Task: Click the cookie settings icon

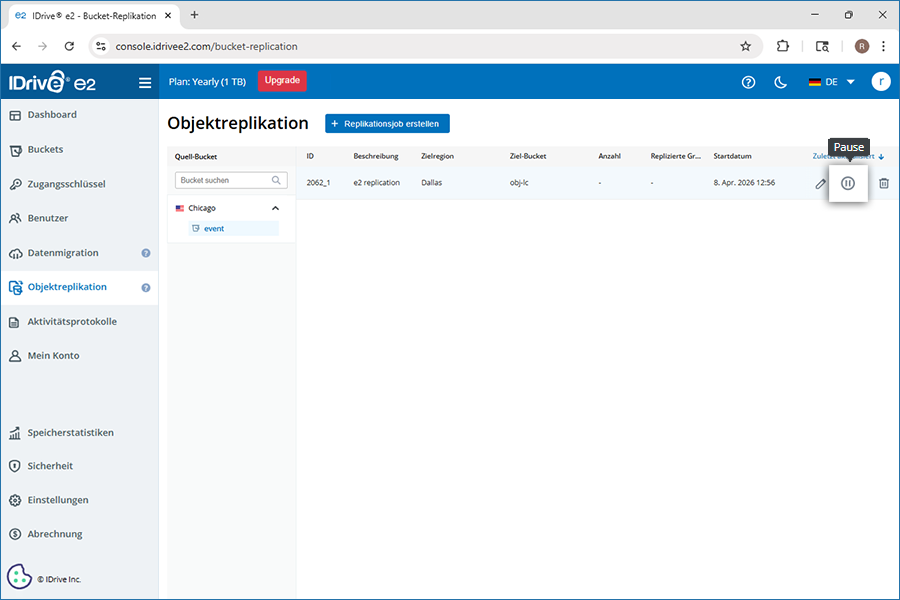Action: pos(19,577)
